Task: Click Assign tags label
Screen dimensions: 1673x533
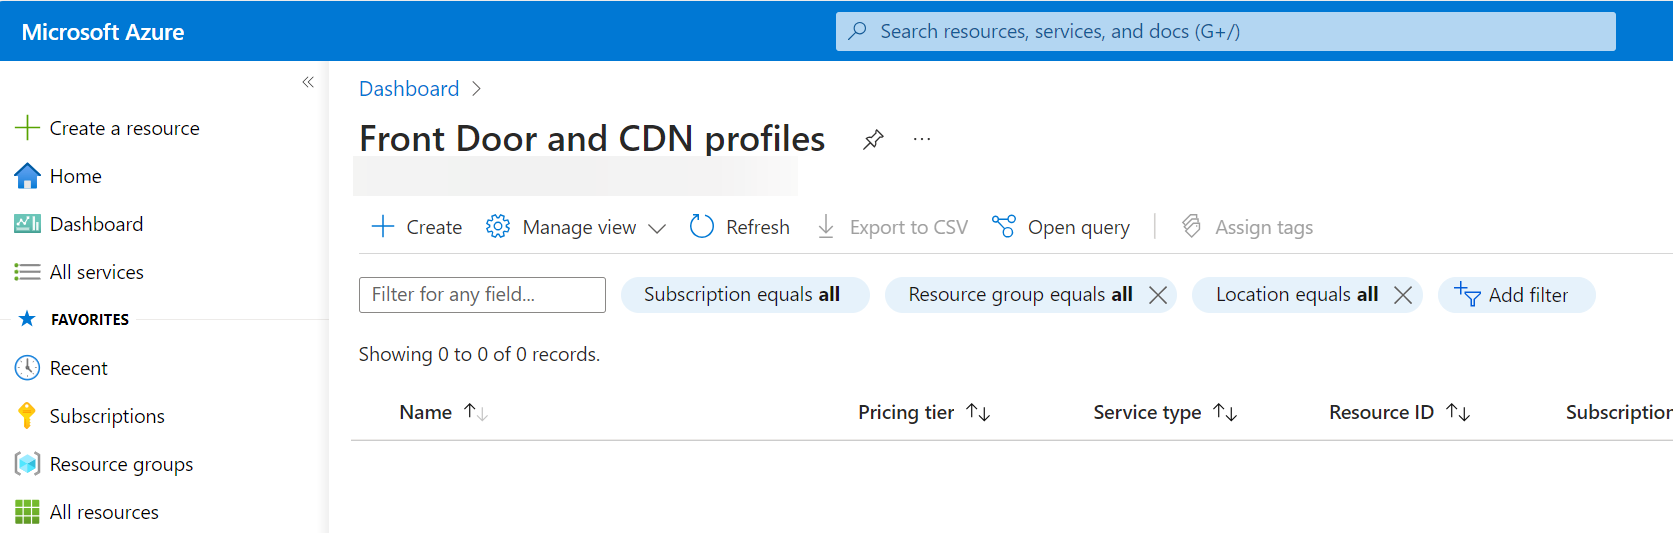Action: (1264, 227)
